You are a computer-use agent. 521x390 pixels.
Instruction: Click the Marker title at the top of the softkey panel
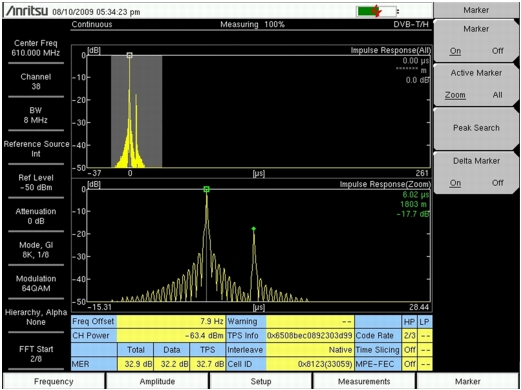476,10
